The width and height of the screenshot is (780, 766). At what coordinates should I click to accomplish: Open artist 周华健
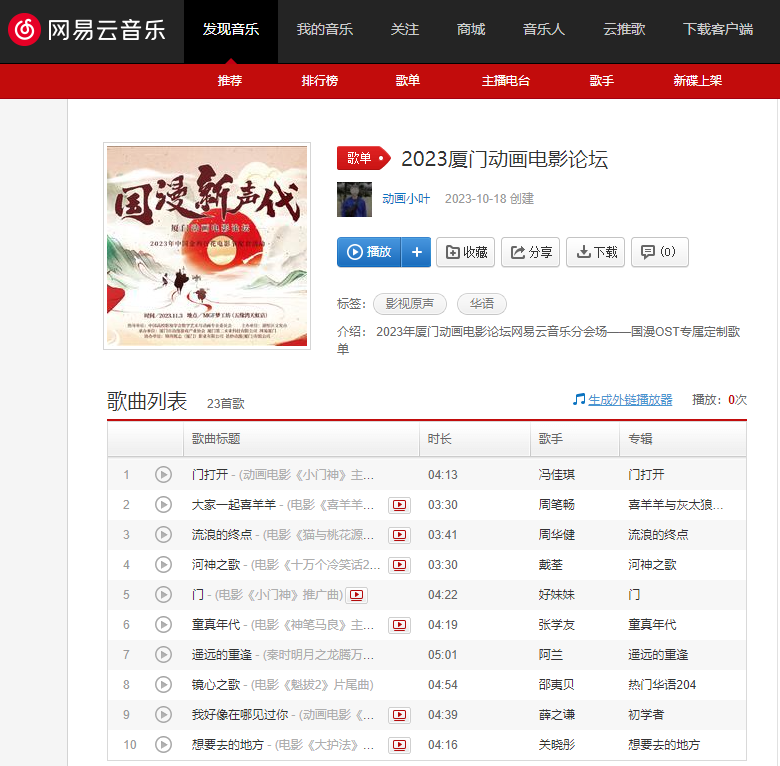click(557, 535)
